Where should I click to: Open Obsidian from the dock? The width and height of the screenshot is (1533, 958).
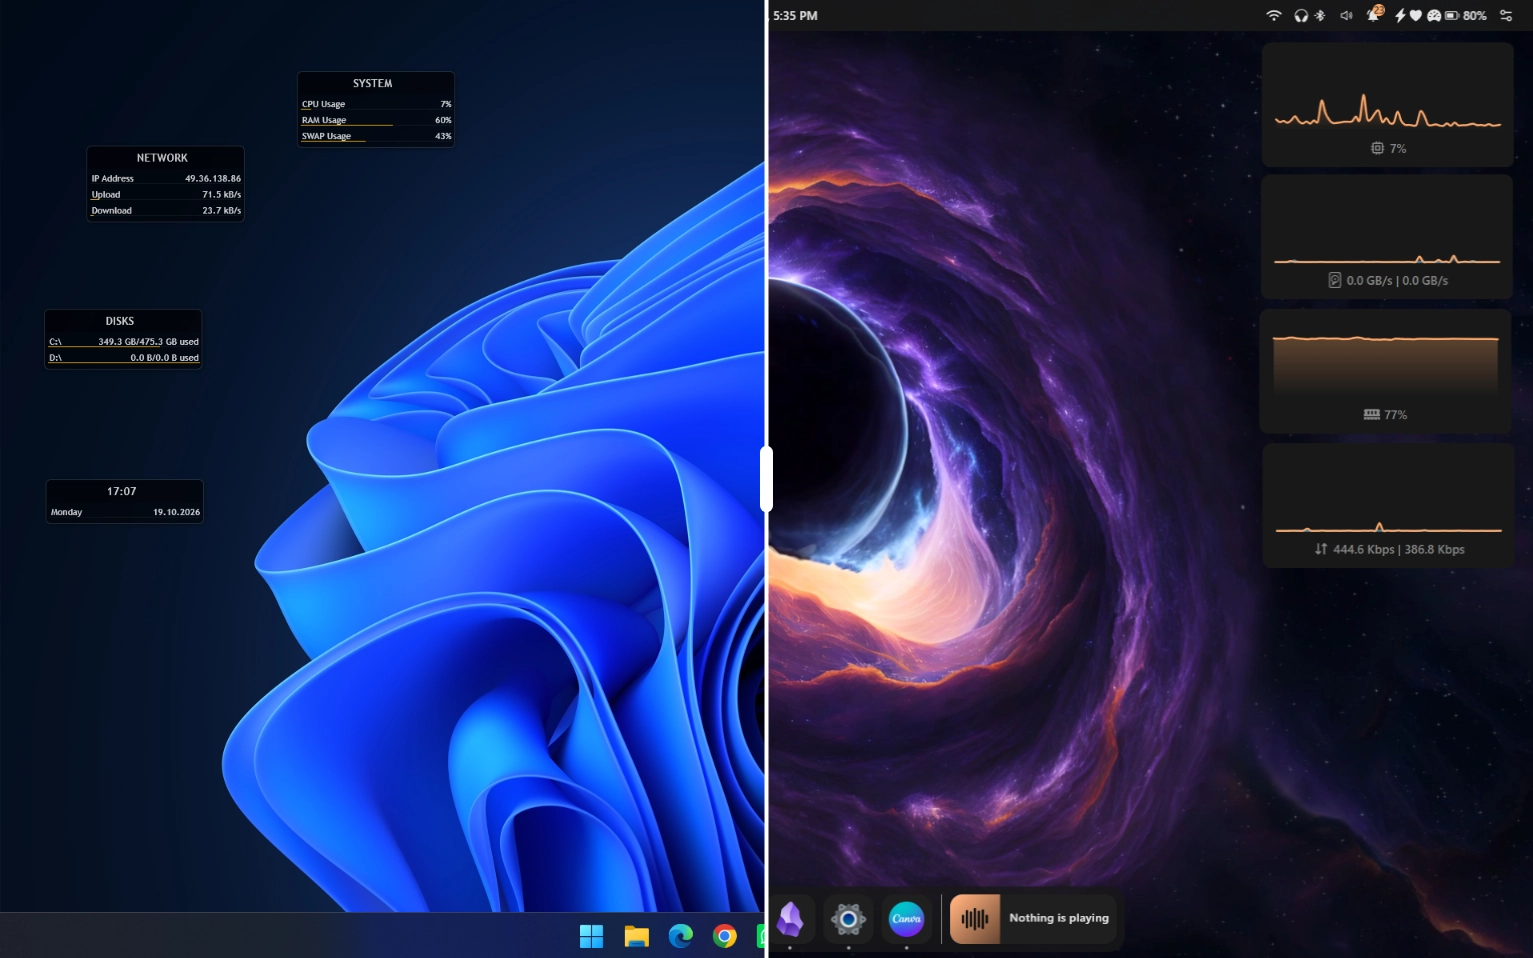[790, 918]
